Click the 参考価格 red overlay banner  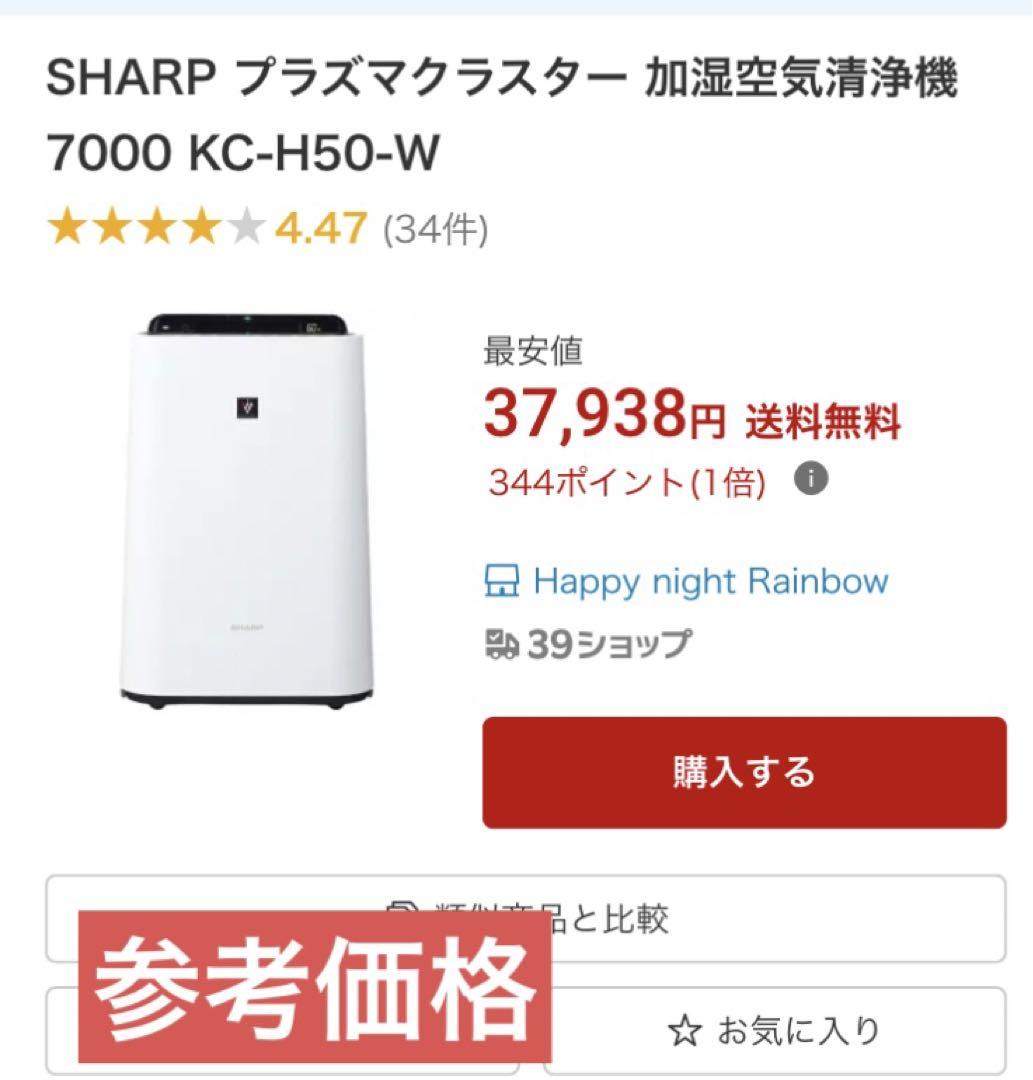pyautogui.click(x=315, y=987)
